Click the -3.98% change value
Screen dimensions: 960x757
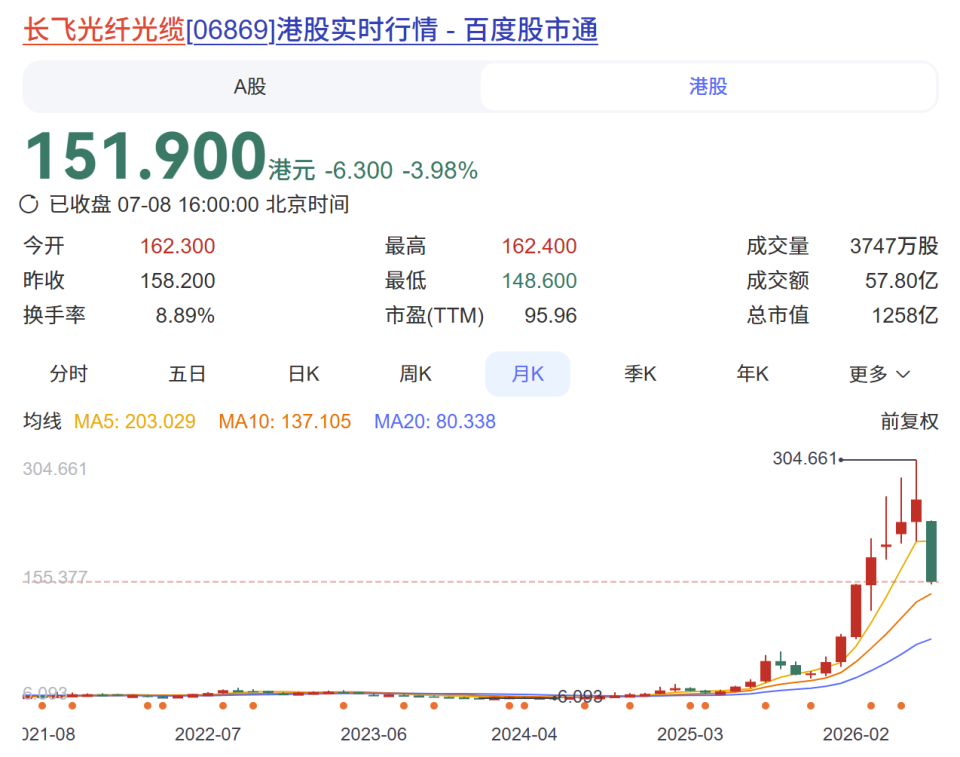pos(440,170)
